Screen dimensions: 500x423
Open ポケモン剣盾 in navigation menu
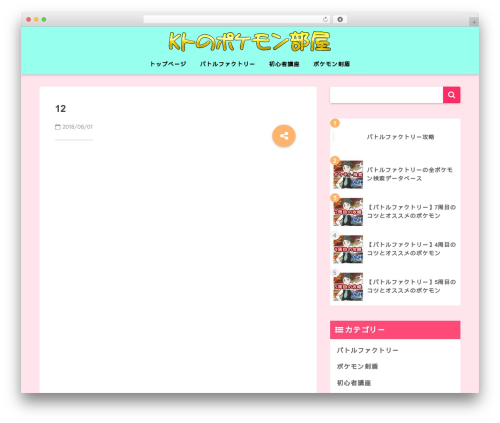(x=331, y=64)
